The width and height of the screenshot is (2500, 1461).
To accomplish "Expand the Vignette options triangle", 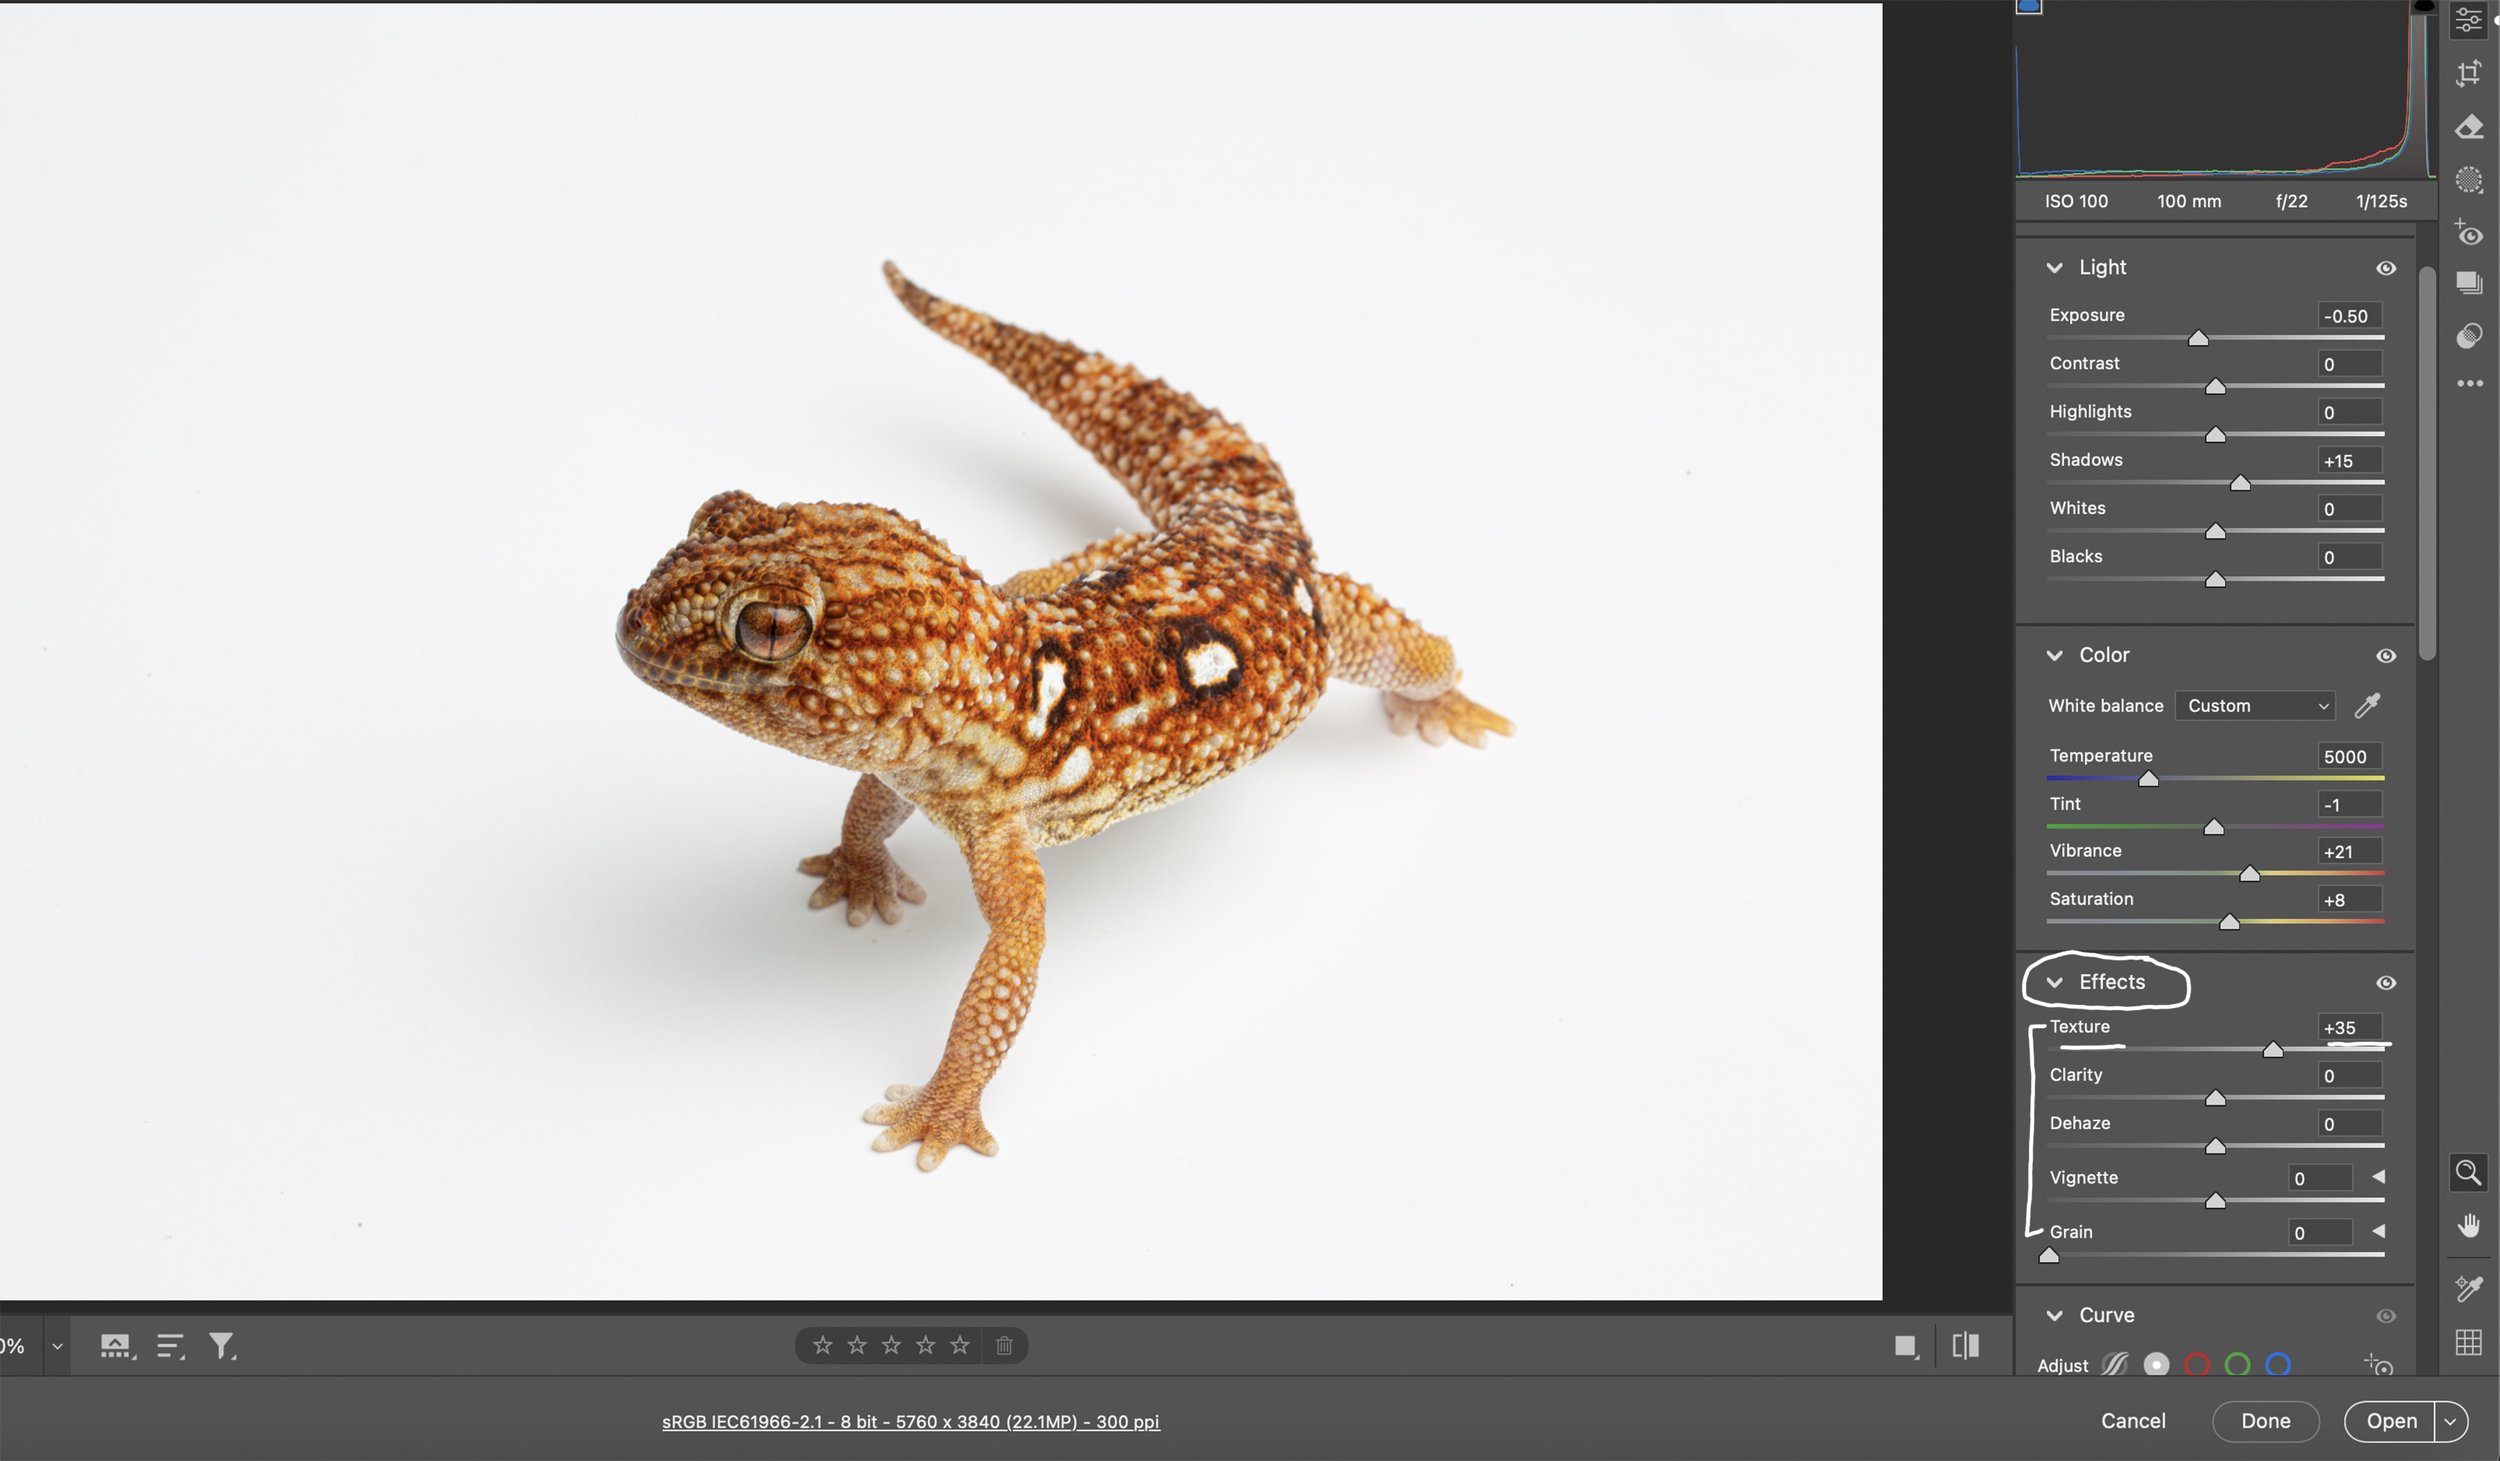I will [x=2378, y=1177].
